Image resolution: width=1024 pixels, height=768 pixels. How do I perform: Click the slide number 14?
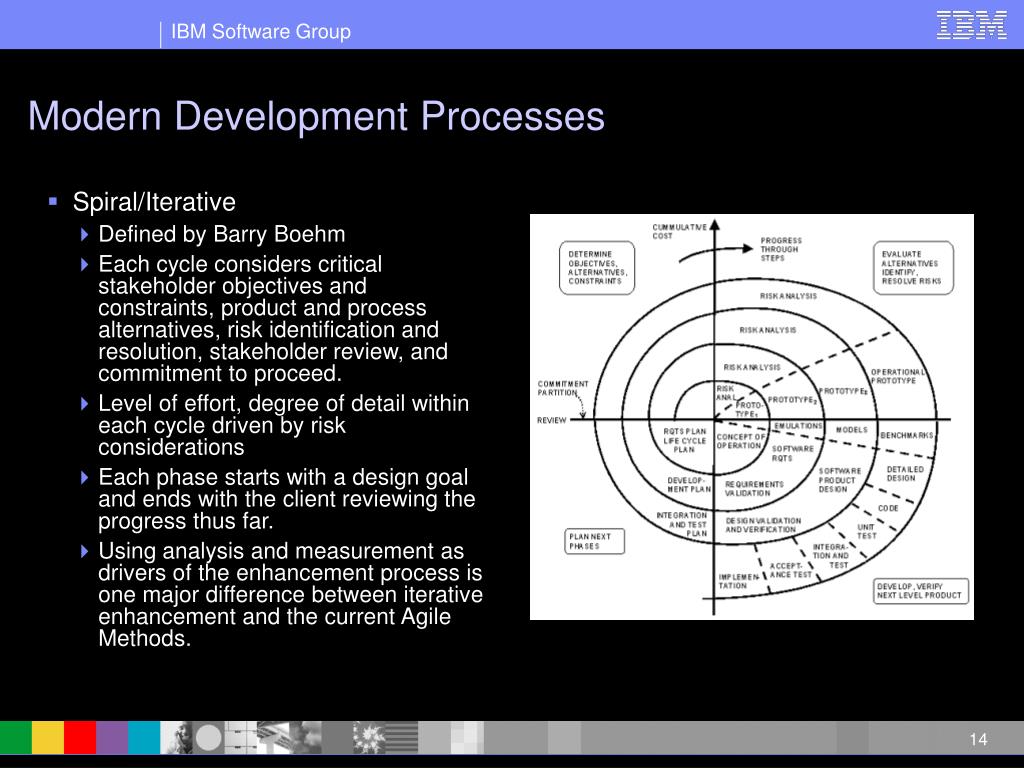(x=978, y=739)
